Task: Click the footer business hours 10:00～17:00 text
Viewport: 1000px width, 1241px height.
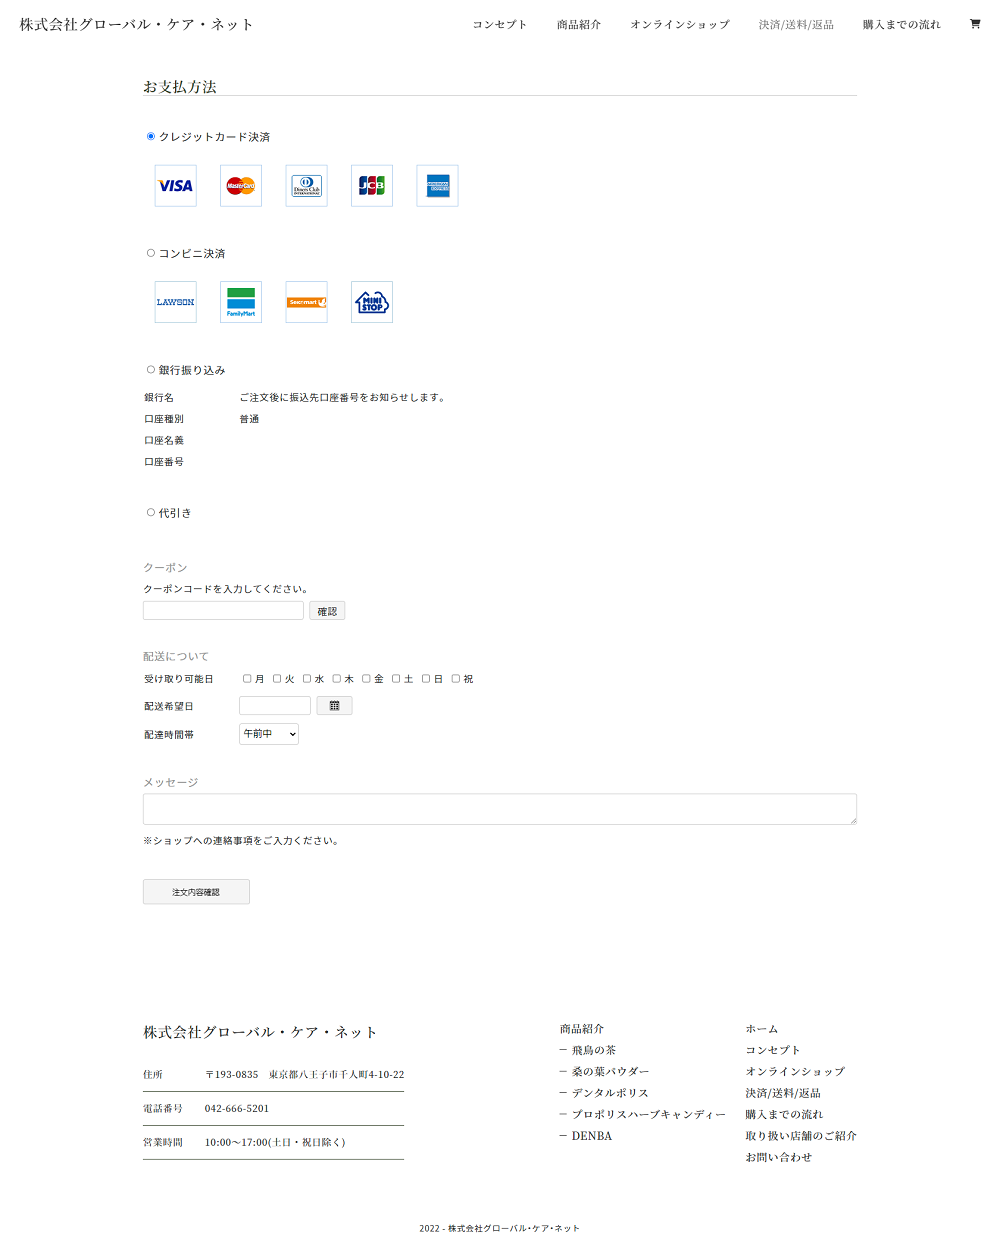Action: [275, 1142]
